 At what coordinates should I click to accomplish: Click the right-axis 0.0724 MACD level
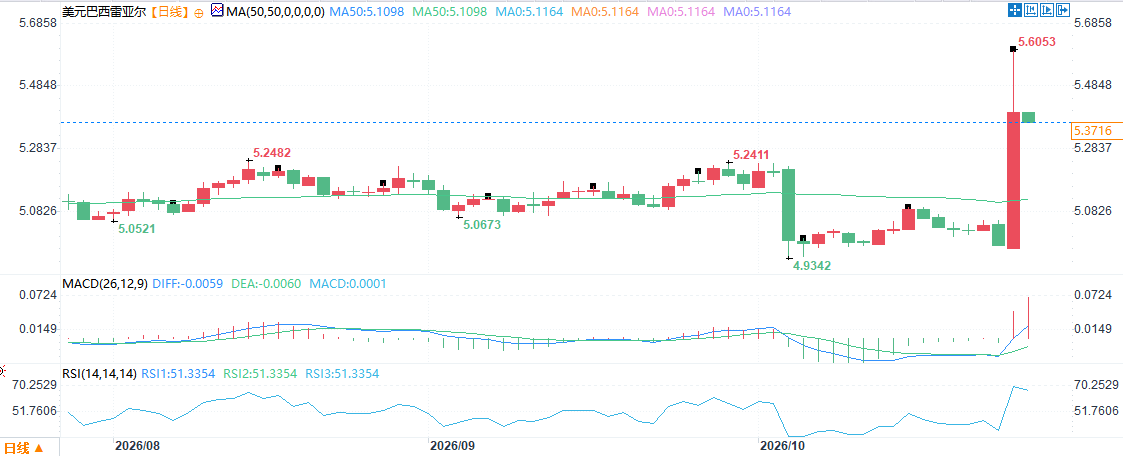click(x=1091, y=295)
